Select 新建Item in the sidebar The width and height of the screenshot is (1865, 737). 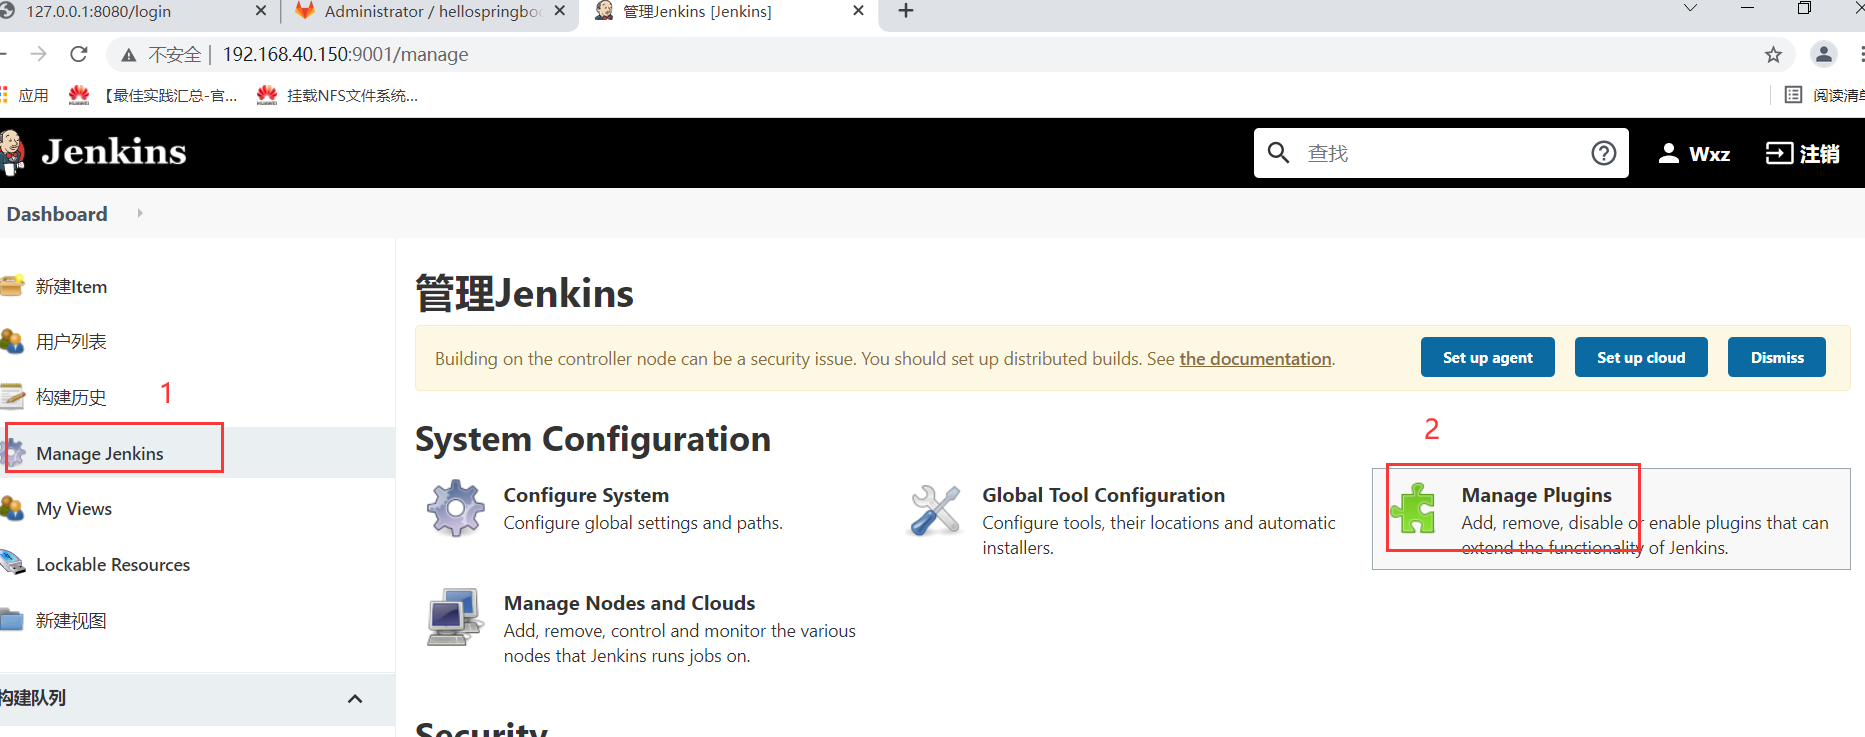coord(71,287)
